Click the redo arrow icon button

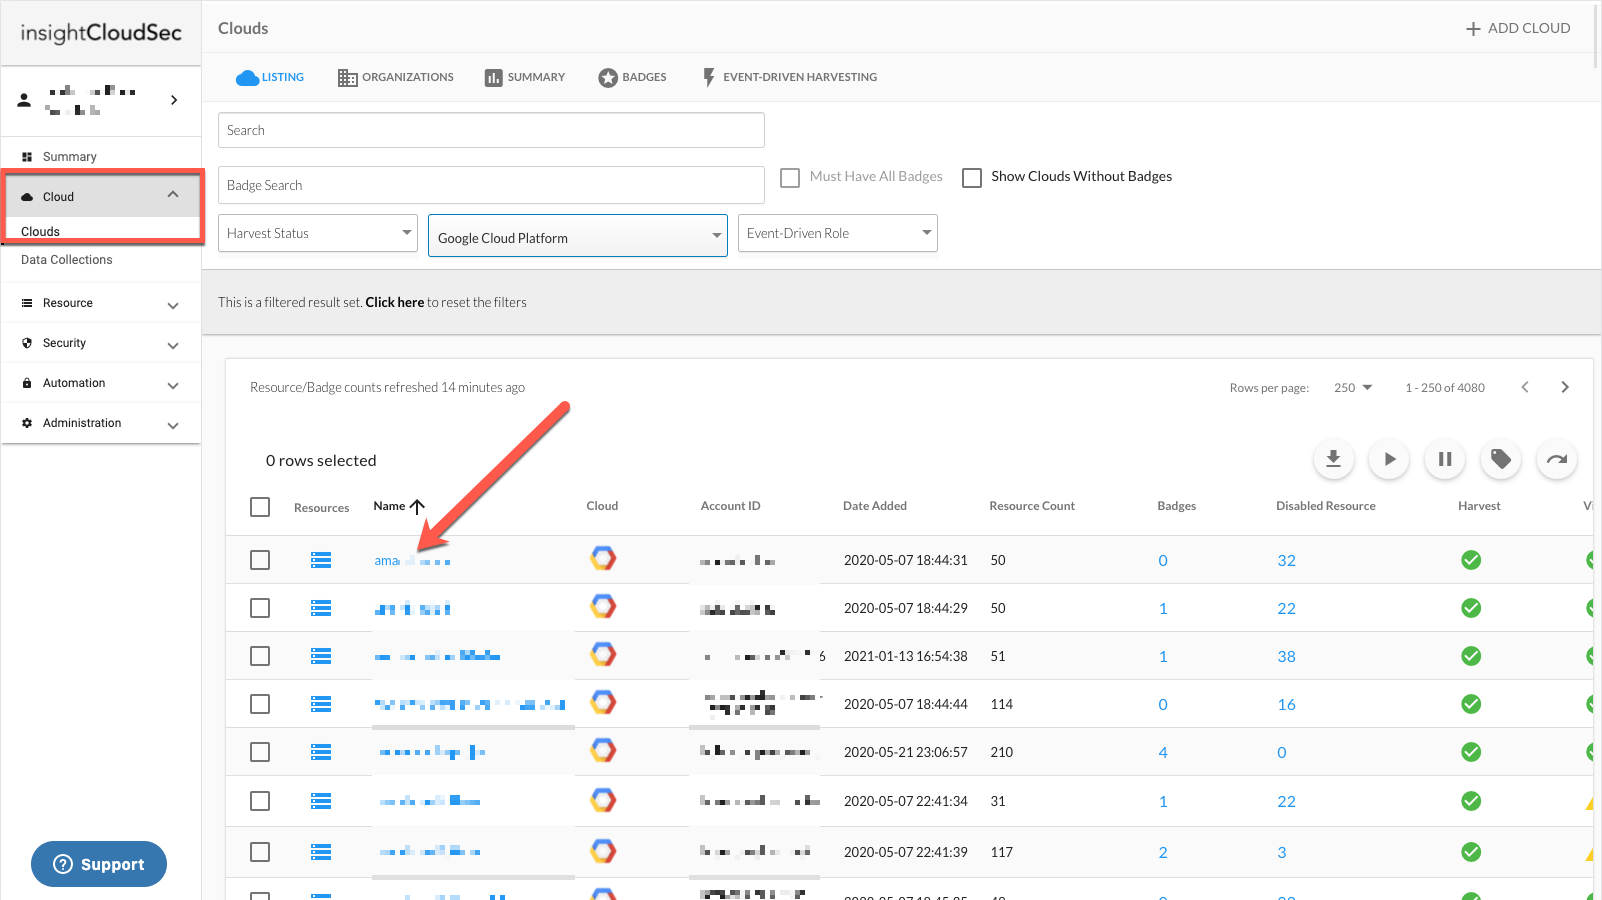1557,459
